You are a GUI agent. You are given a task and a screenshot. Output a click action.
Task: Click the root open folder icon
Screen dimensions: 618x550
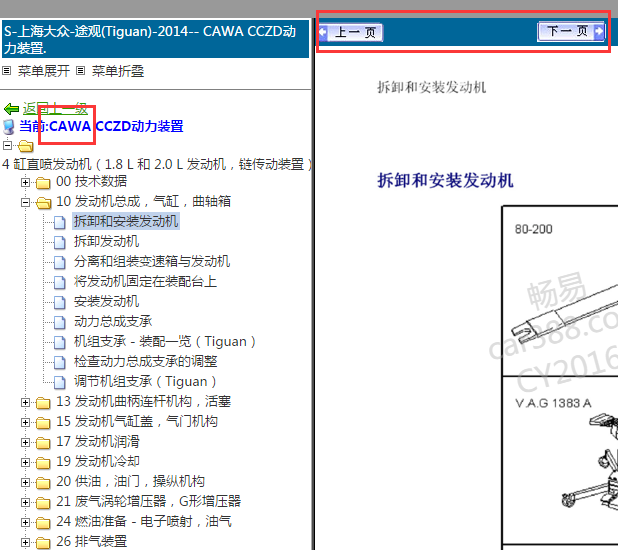click(x=26, y=146)
